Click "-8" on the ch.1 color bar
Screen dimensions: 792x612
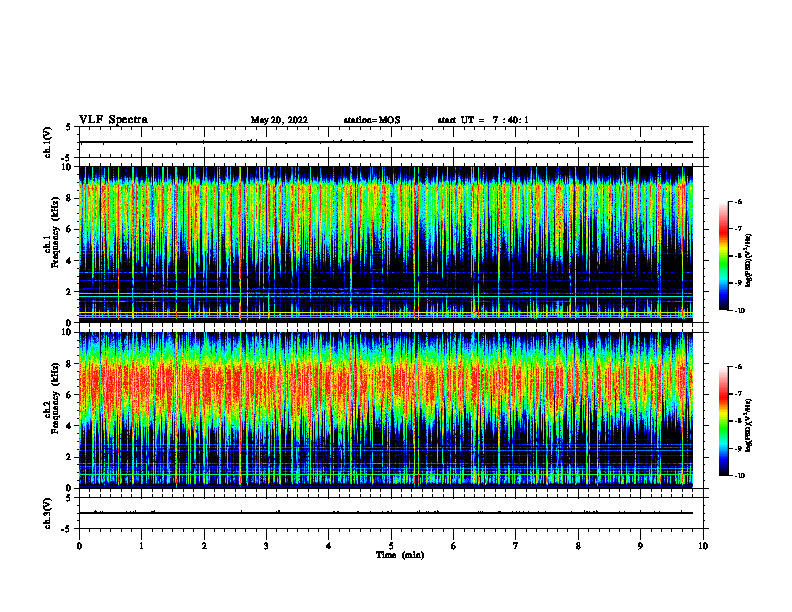pyautogui.click(x=738, y=256)
